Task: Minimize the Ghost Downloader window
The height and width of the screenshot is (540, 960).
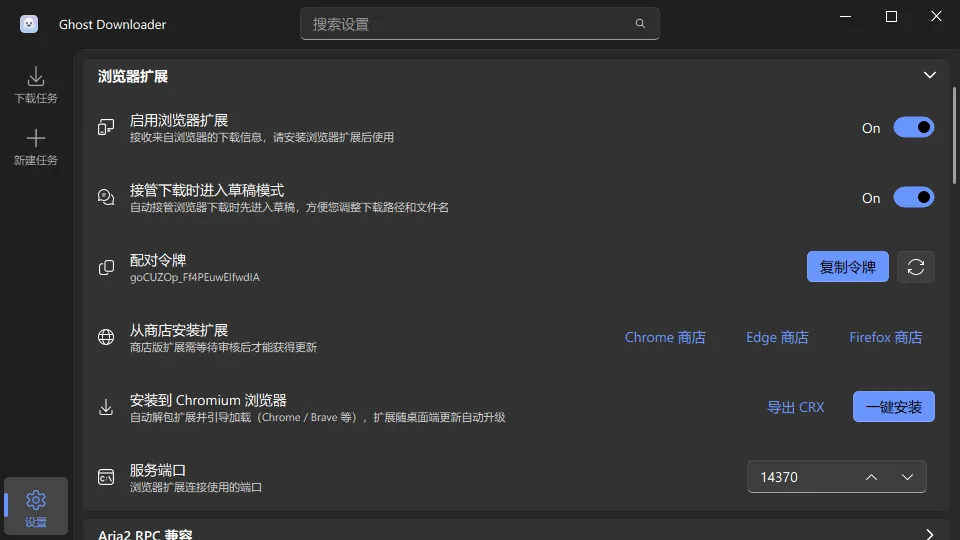Action: coord(846,17)
